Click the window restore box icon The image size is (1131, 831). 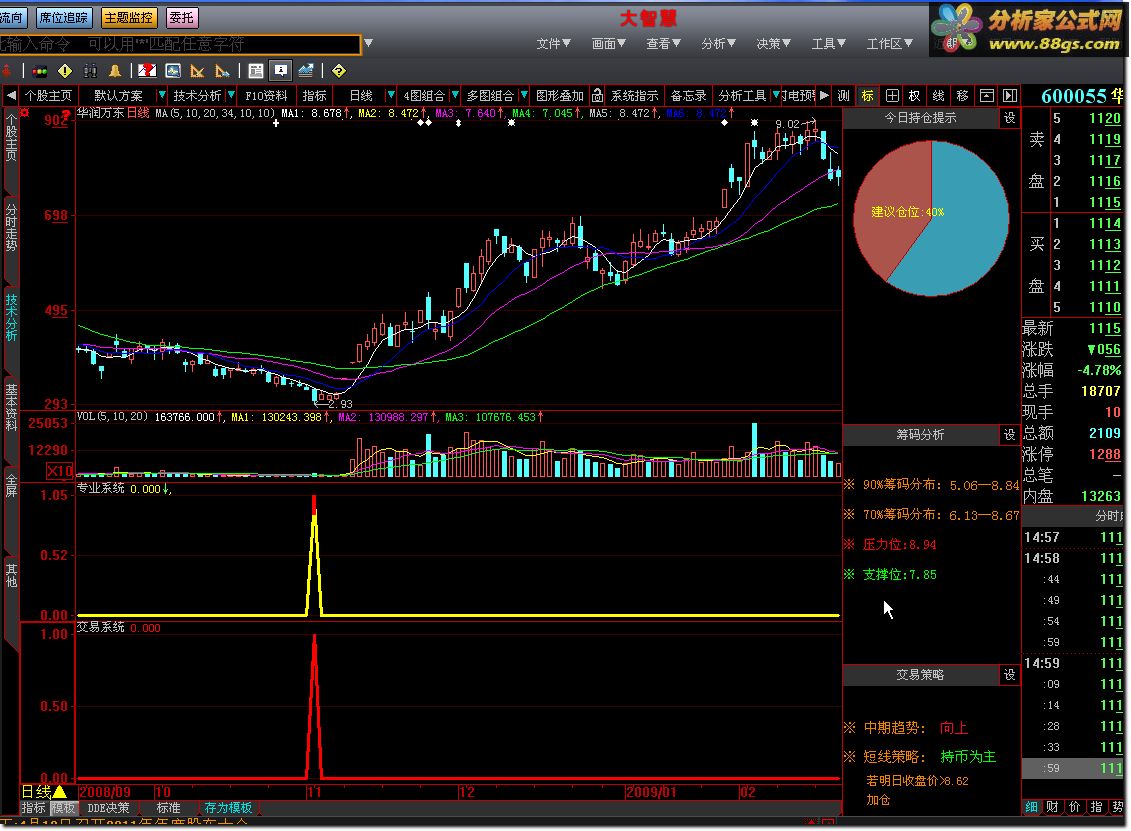[987, 96]
